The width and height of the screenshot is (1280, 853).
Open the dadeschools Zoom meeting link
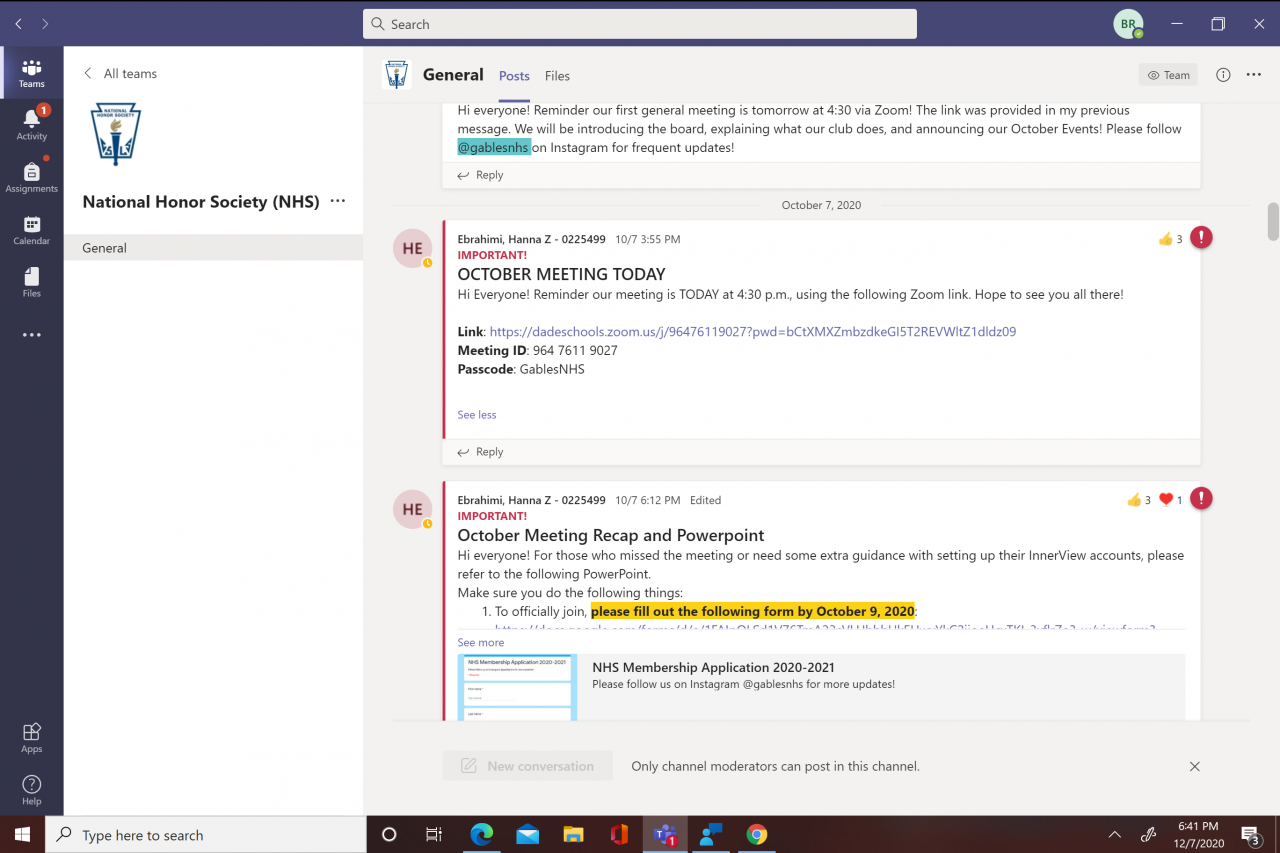[x=752, y=331]
